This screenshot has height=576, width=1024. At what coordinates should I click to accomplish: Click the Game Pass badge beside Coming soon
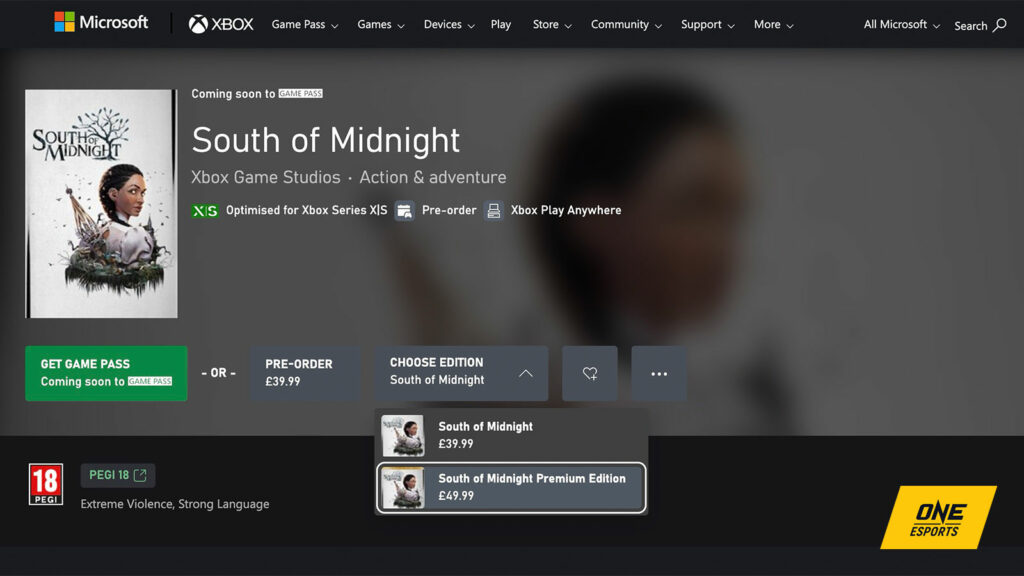300,93
